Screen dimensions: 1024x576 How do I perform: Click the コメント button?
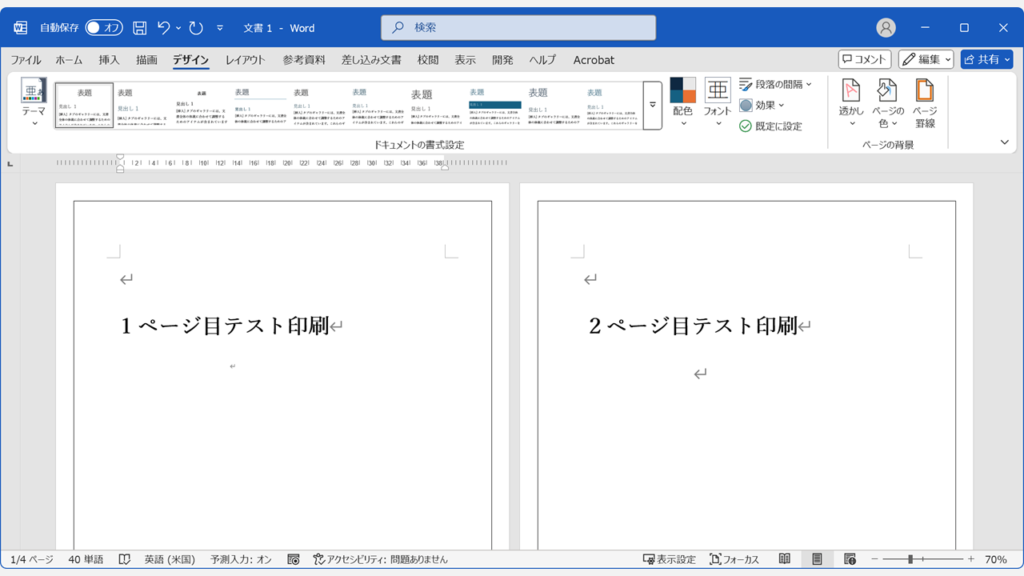pos(865,59)
